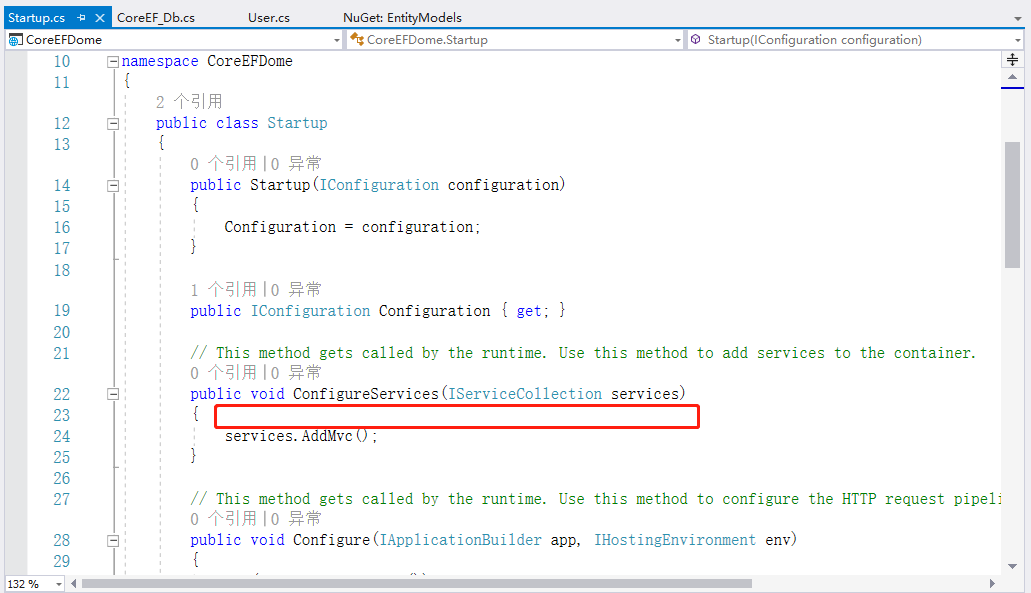Screen dimensions: 1031x593
Task: Click the 'get;' accessor on line 19
Action: pos(533,311)
